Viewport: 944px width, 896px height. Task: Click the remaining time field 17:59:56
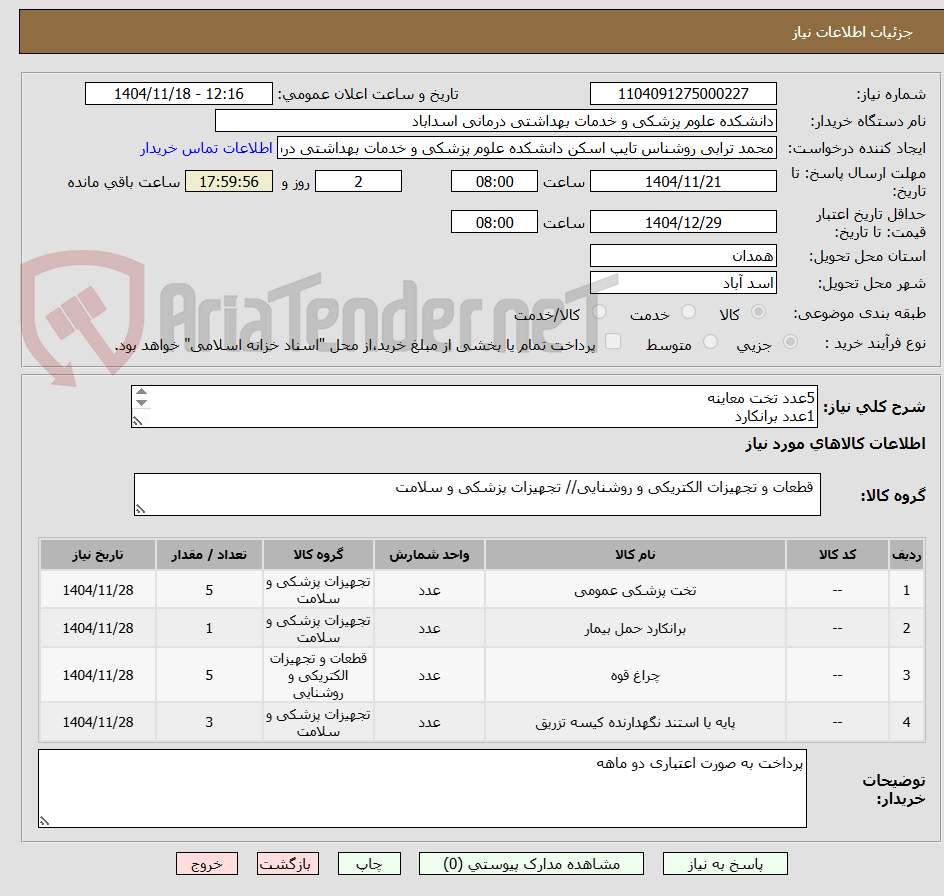click(229, 181)
